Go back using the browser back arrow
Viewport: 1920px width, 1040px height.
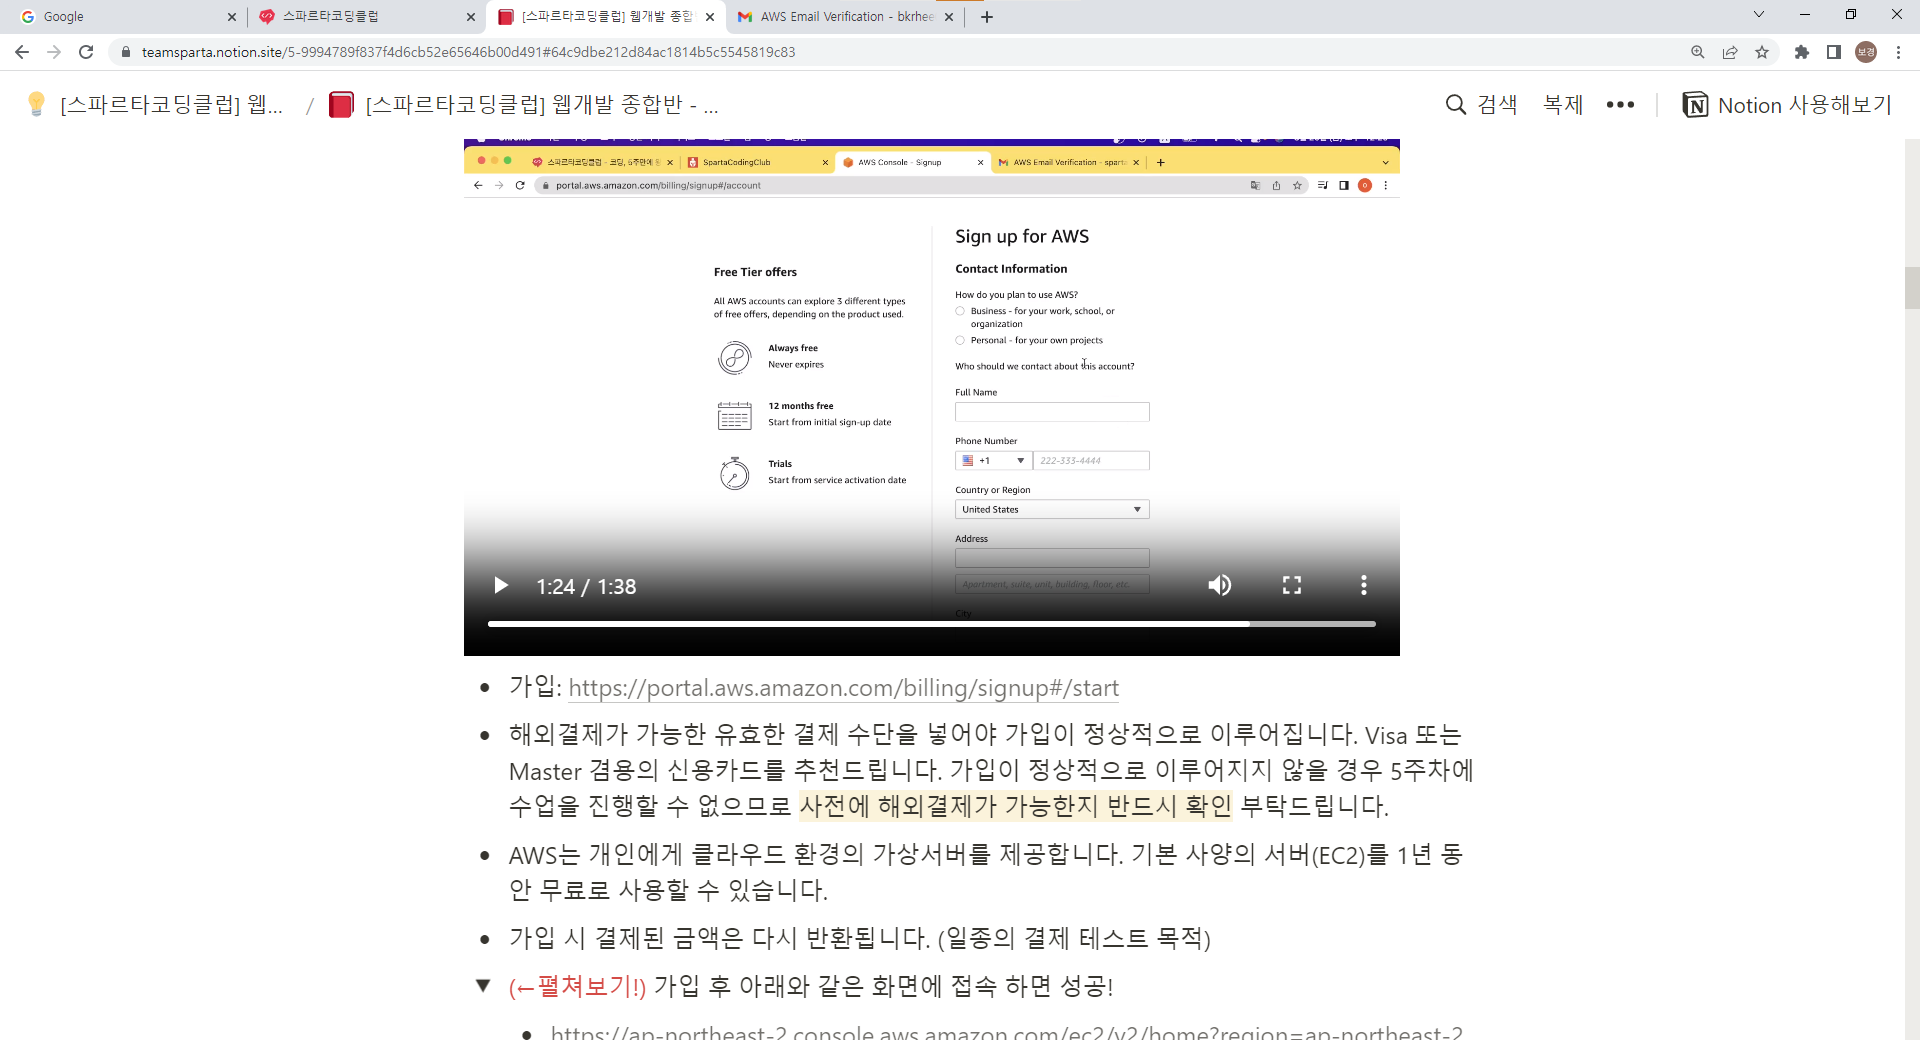click(x=22, y=52)
